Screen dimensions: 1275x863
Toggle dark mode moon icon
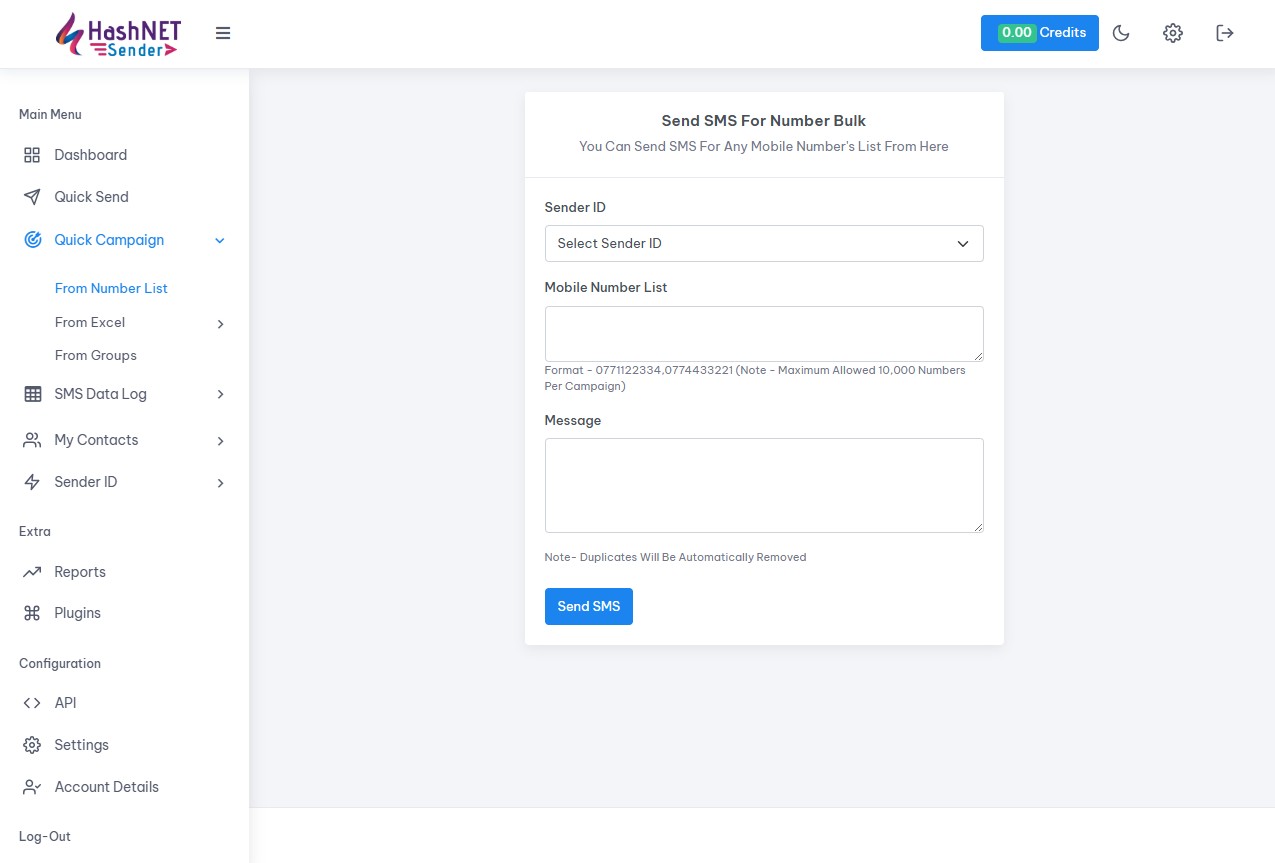click(1121, 33)
